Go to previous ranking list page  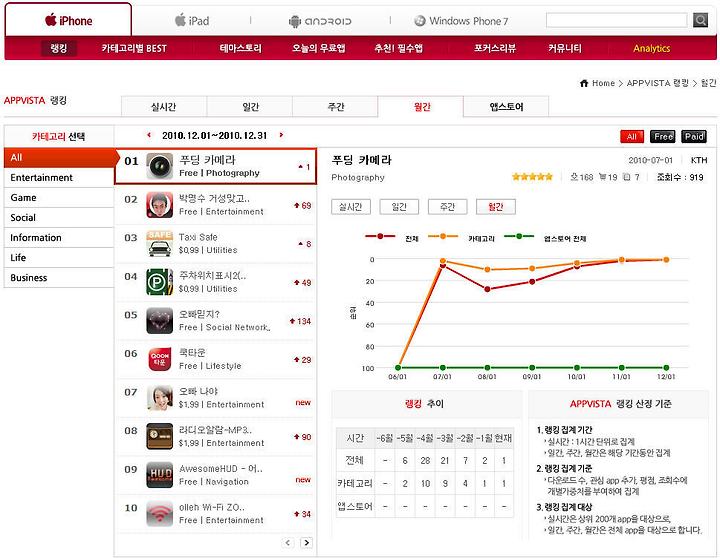[x=288, y=543]
